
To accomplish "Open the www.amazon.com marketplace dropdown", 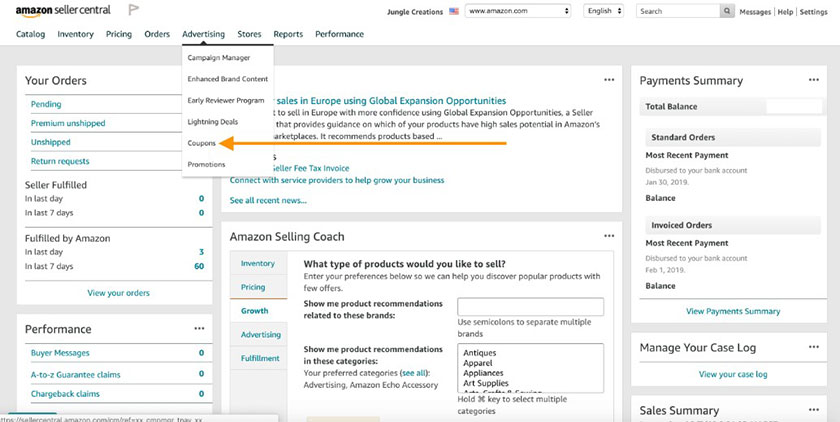I will coord(518,11).
